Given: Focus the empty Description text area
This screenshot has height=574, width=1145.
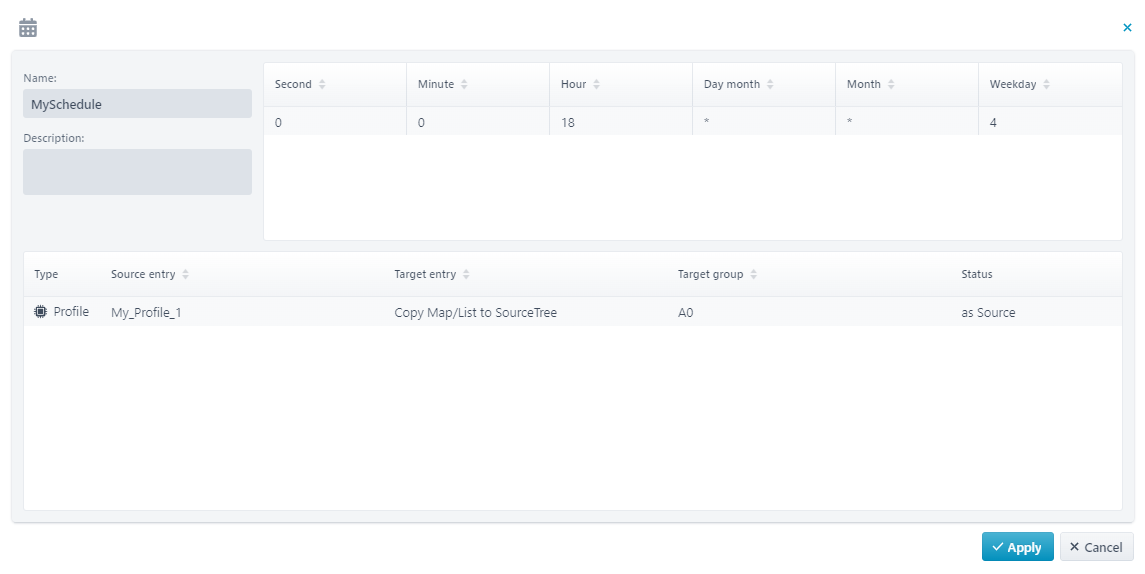Looking at the screenshot, I should tap(137, 172).
